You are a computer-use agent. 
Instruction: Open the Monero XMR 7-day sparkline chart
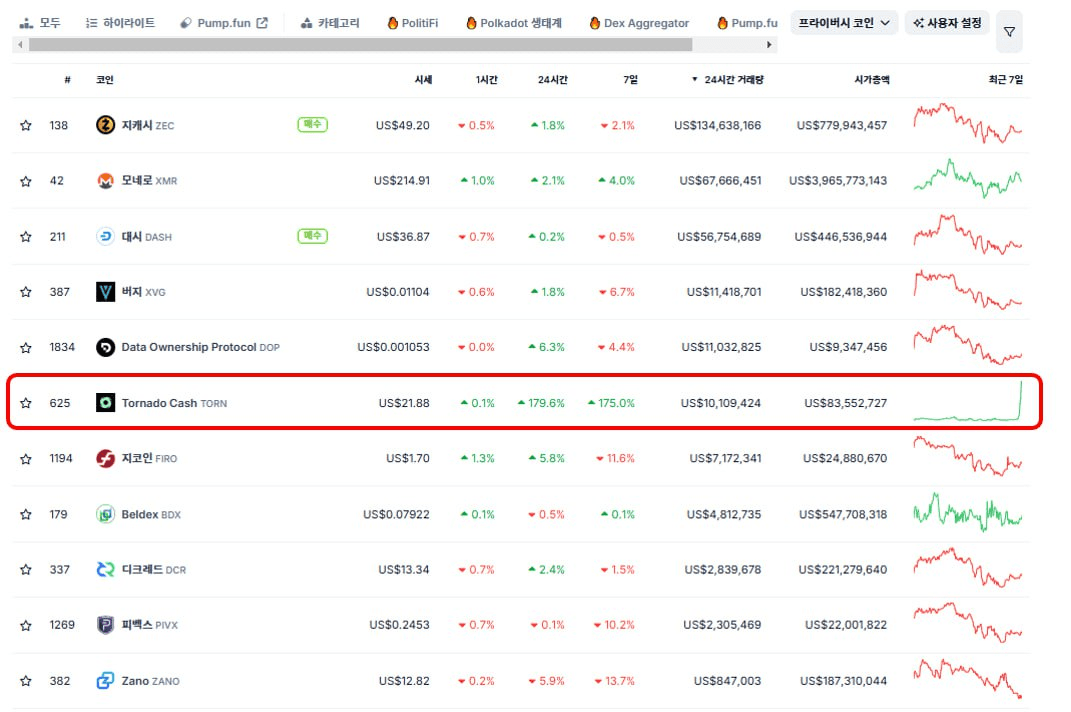point(968,178)
